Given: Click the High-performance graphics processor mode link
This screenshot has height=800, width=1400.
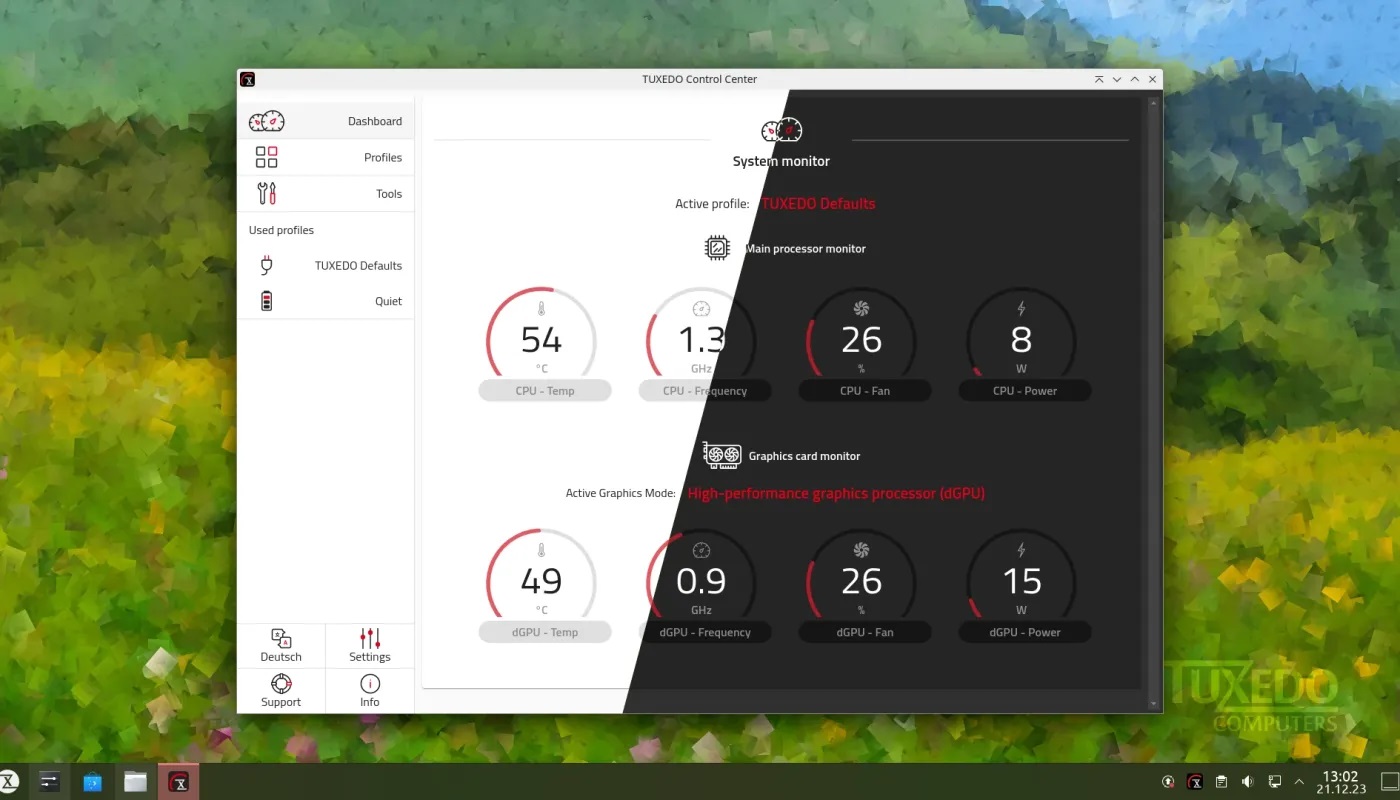Looking at the screenshot, I should [x=836, y=494].
